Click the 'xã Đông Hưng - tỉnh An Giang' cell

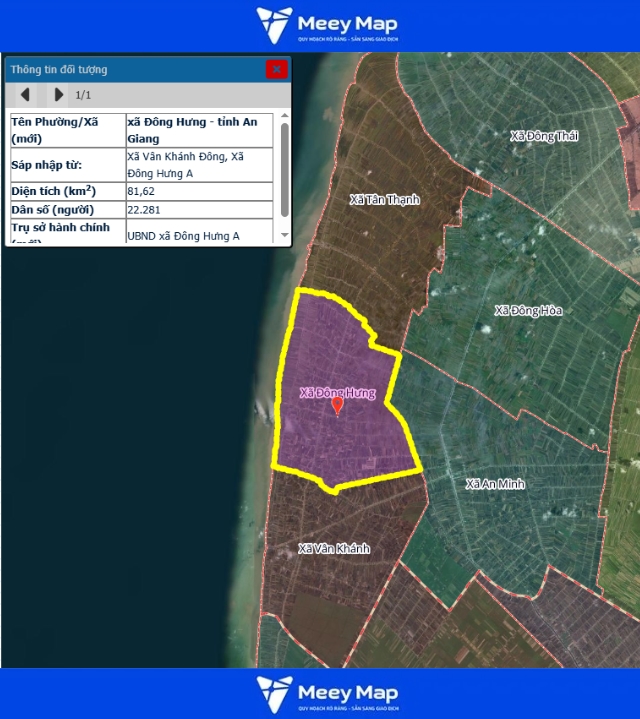pyautogui.click(x=198, y=130)
